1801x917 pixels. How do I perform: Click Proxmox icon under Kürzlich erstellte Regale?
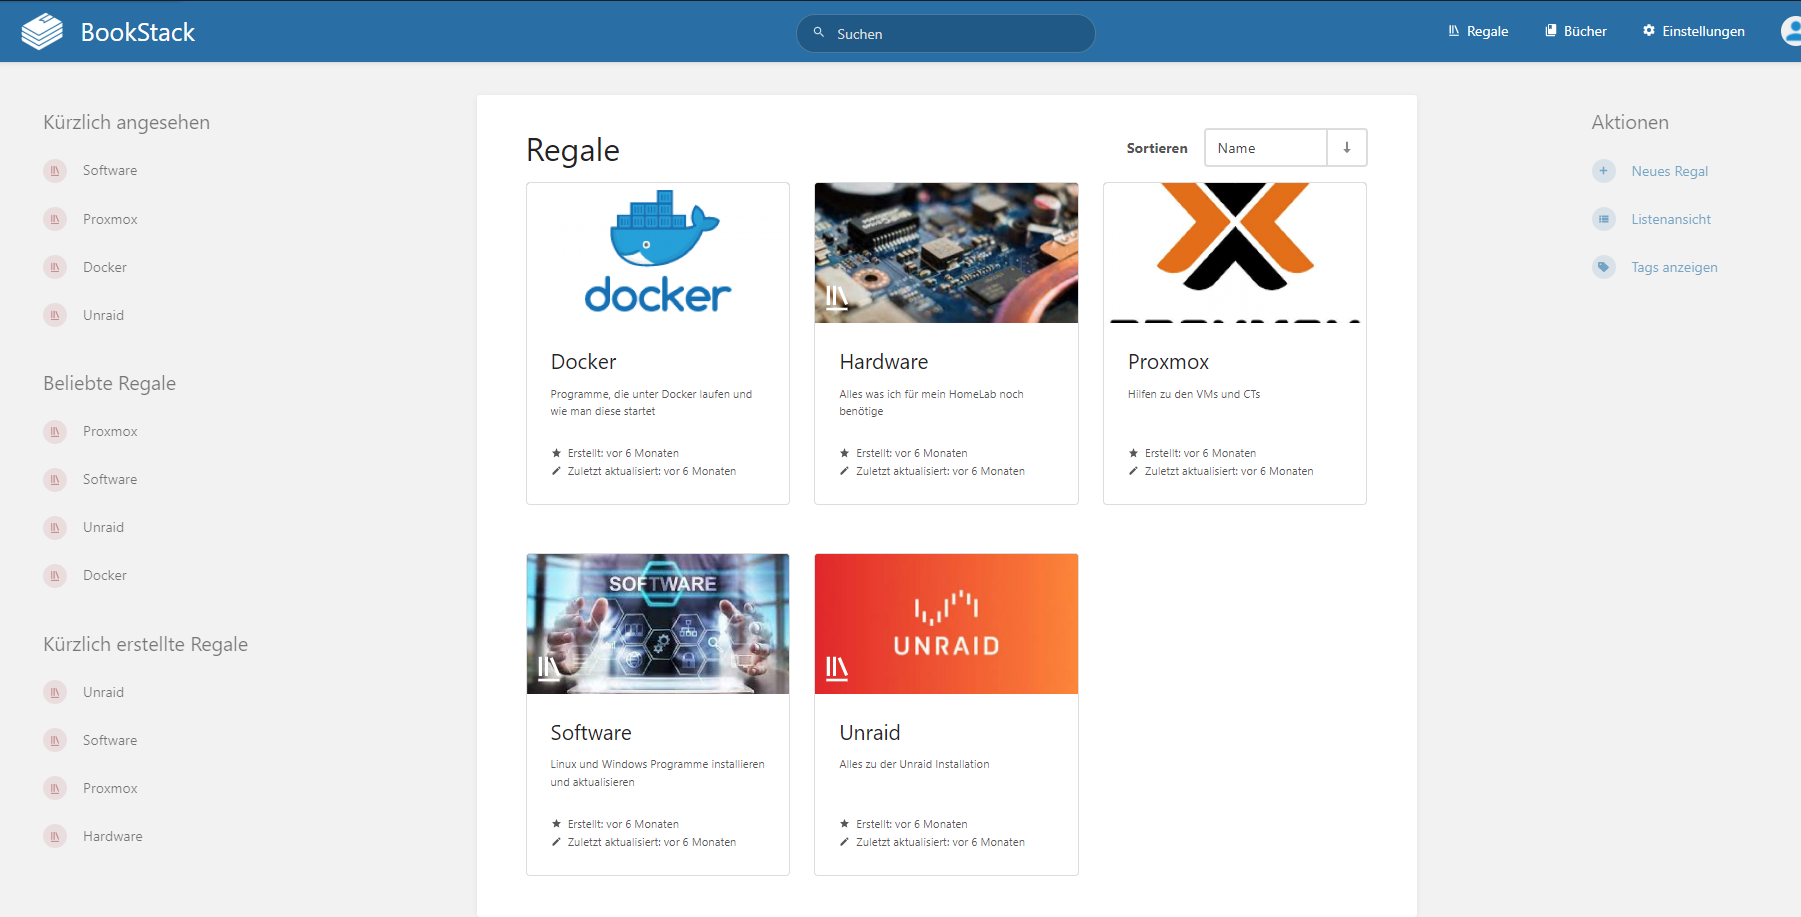[55, 788]
